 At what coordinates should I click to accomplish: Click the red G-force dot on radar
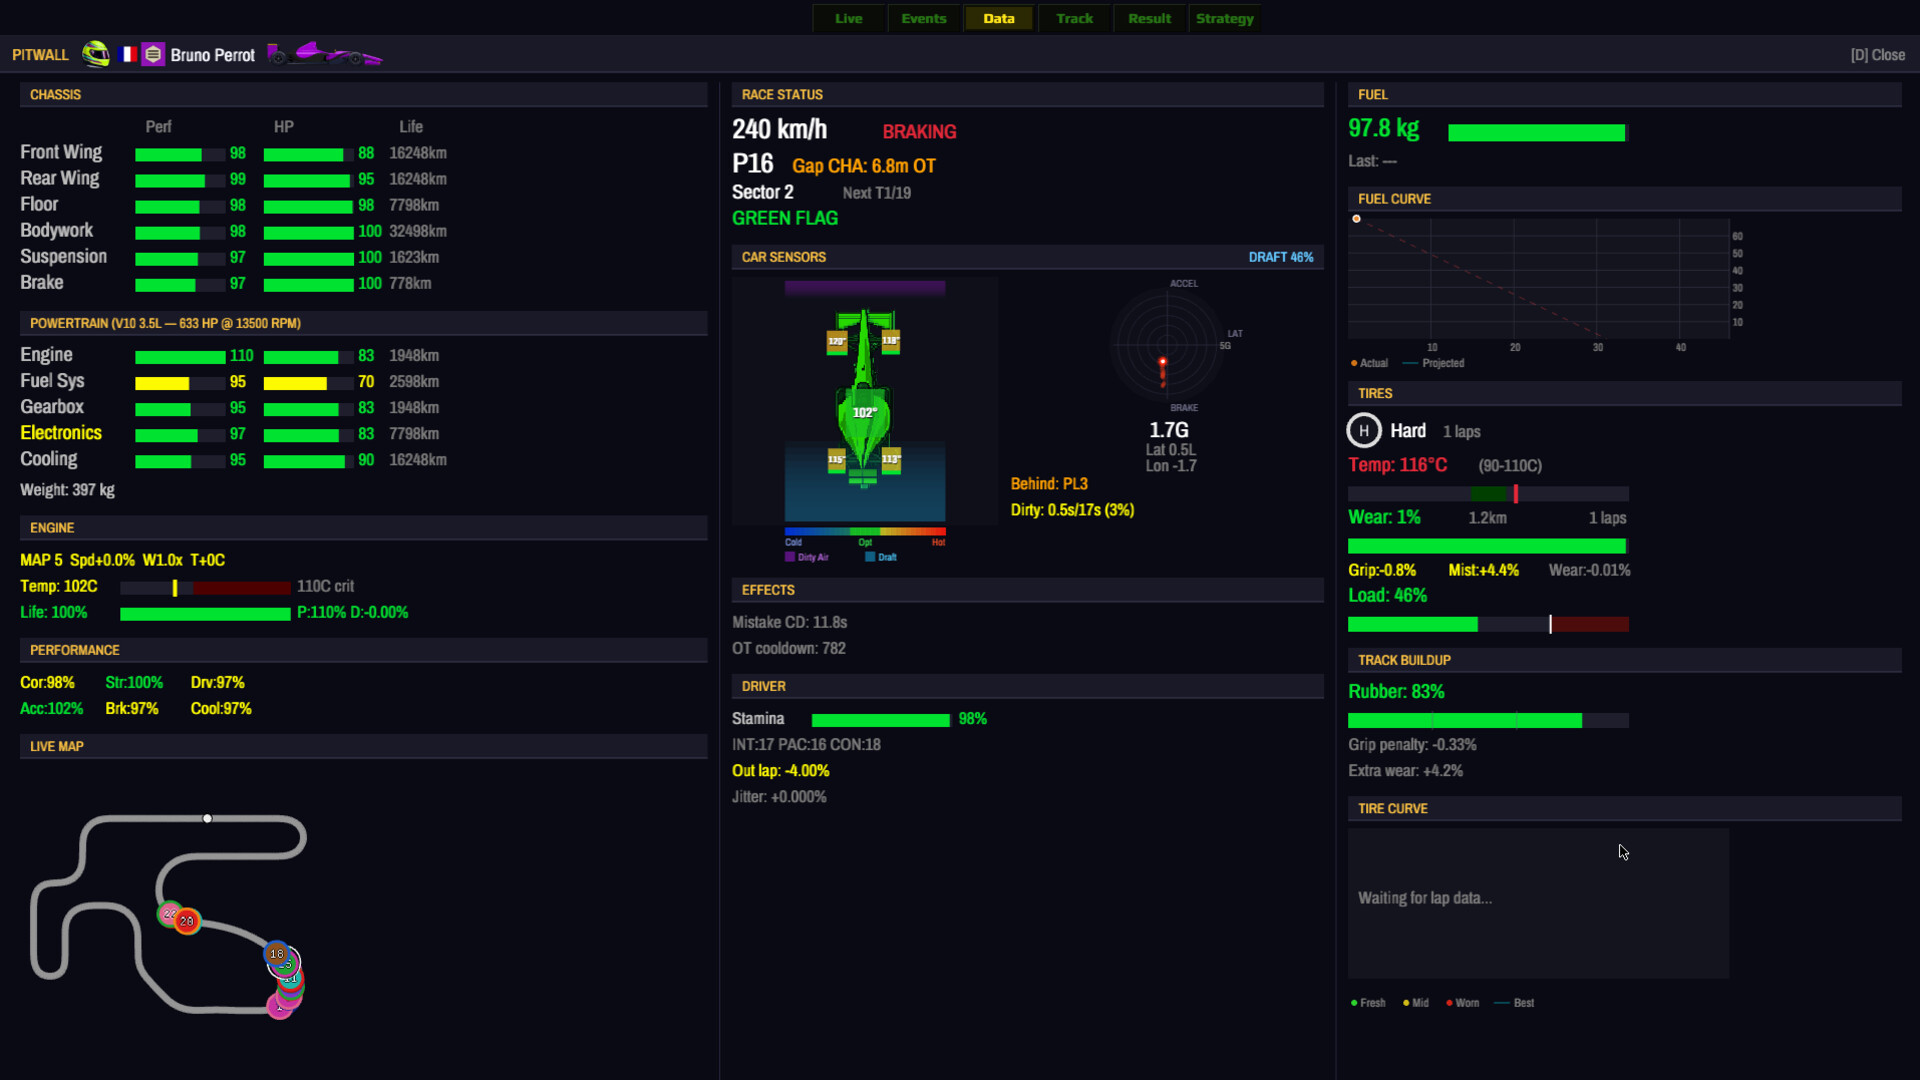(1162, 362)
